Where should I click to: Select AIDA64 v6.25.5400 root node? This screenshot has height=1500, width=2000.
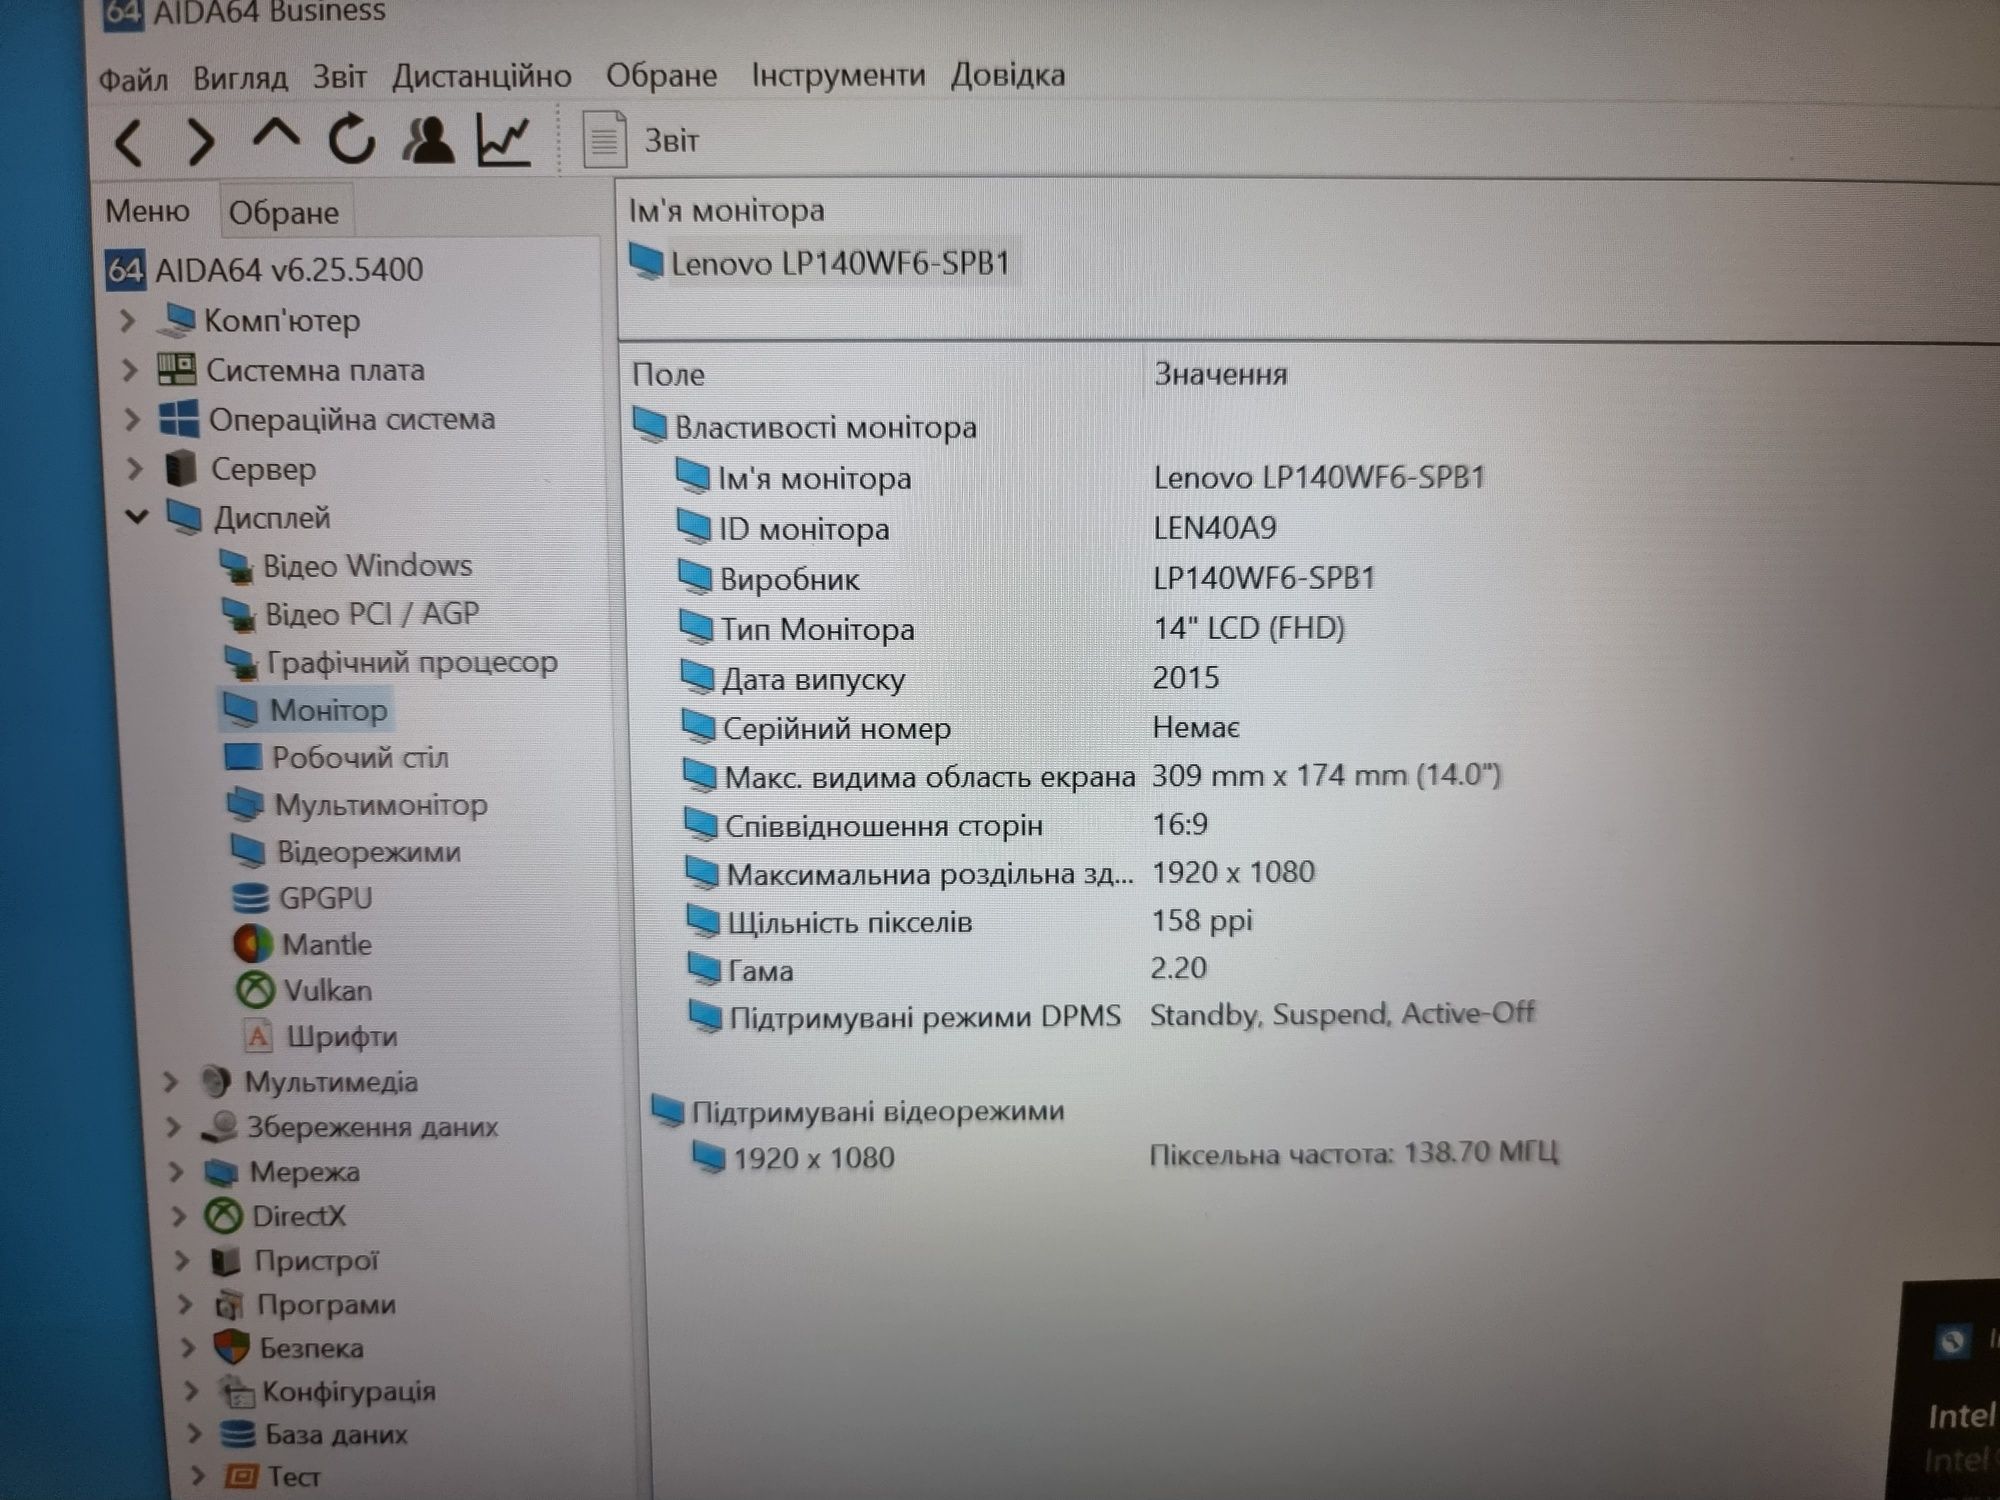pos(265,269)
